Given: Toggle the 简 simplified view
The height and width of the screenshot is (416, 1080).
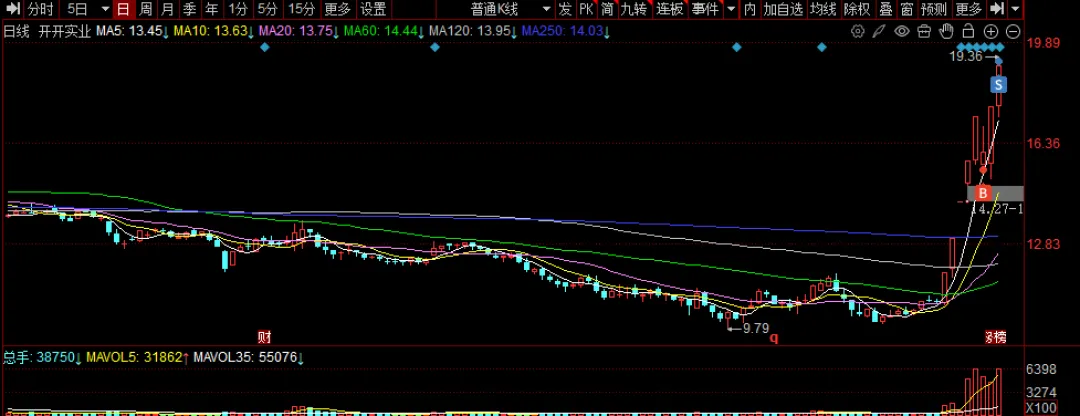Looking at the screenshot, I should pos(607,10).
